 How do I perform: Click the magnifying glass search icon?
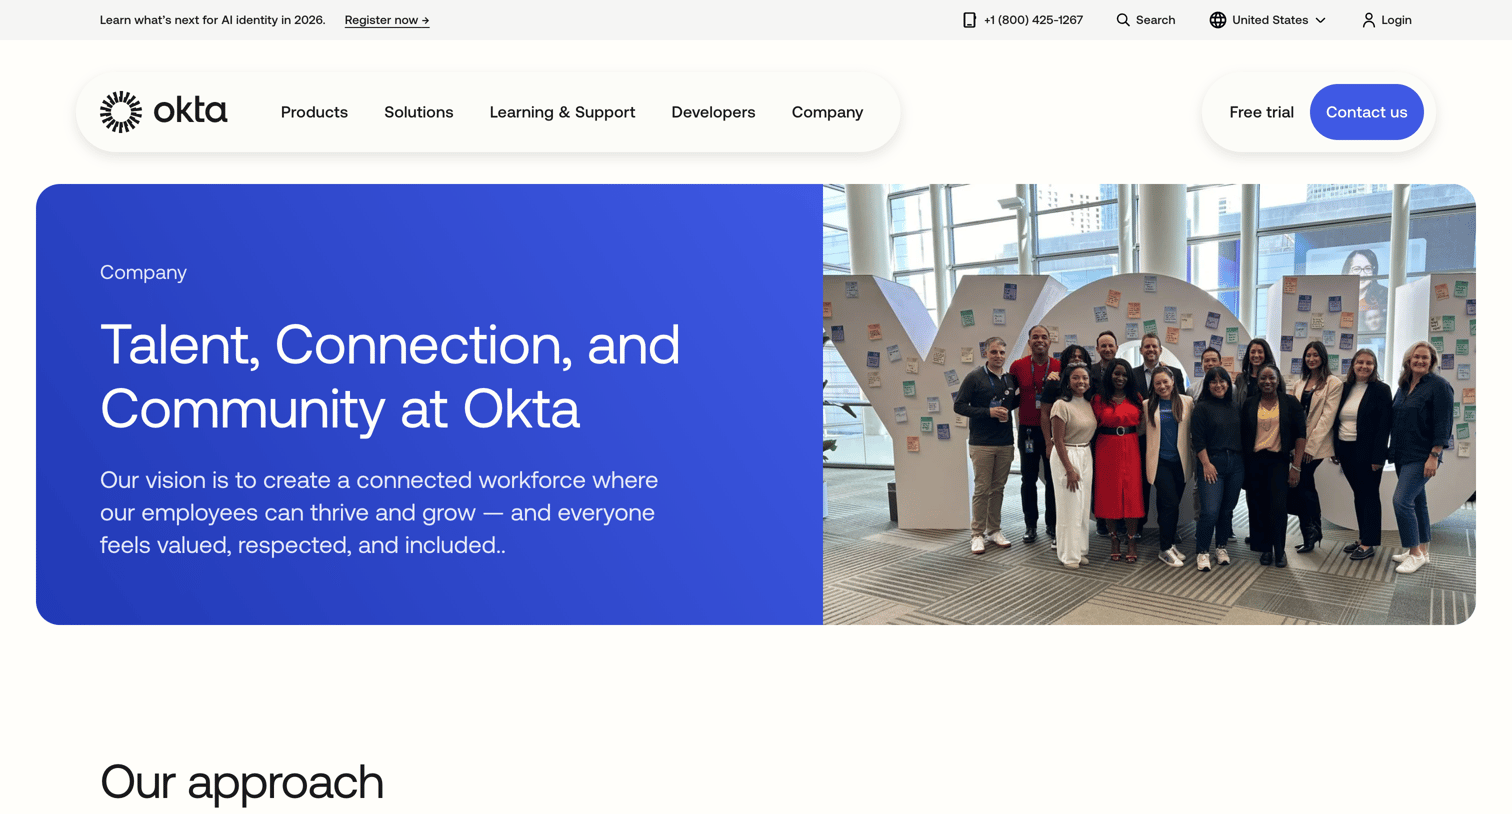pyautogui.click(x=1123, y=20)
